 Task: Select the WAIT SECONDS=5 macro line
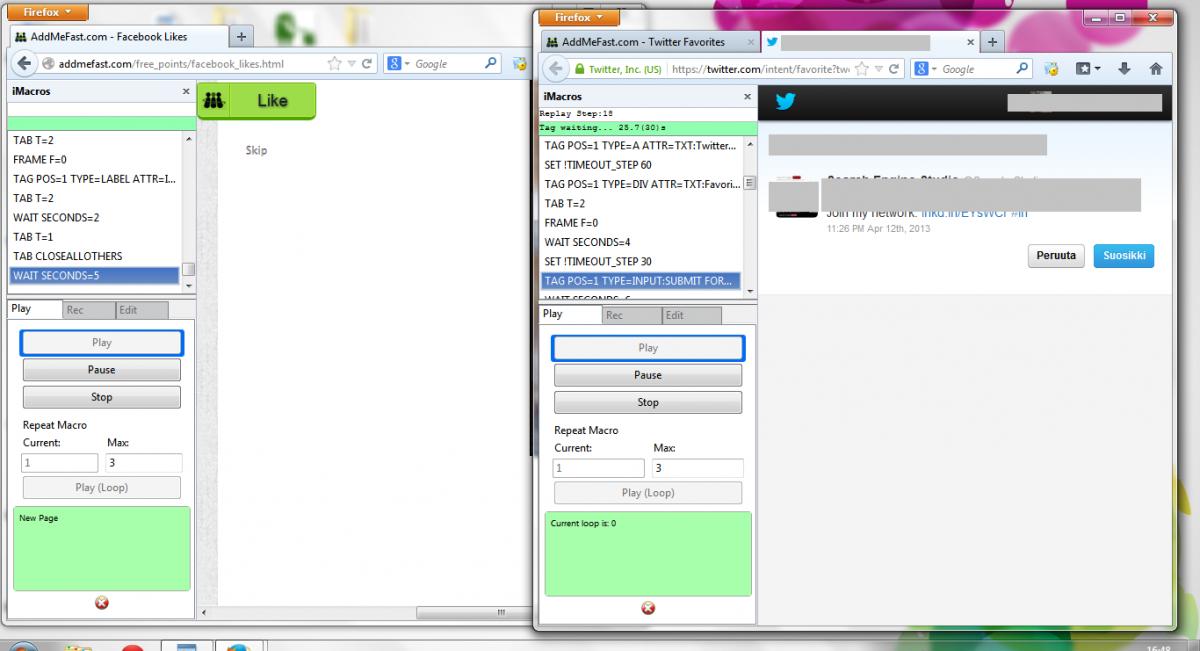pos(95,275)
